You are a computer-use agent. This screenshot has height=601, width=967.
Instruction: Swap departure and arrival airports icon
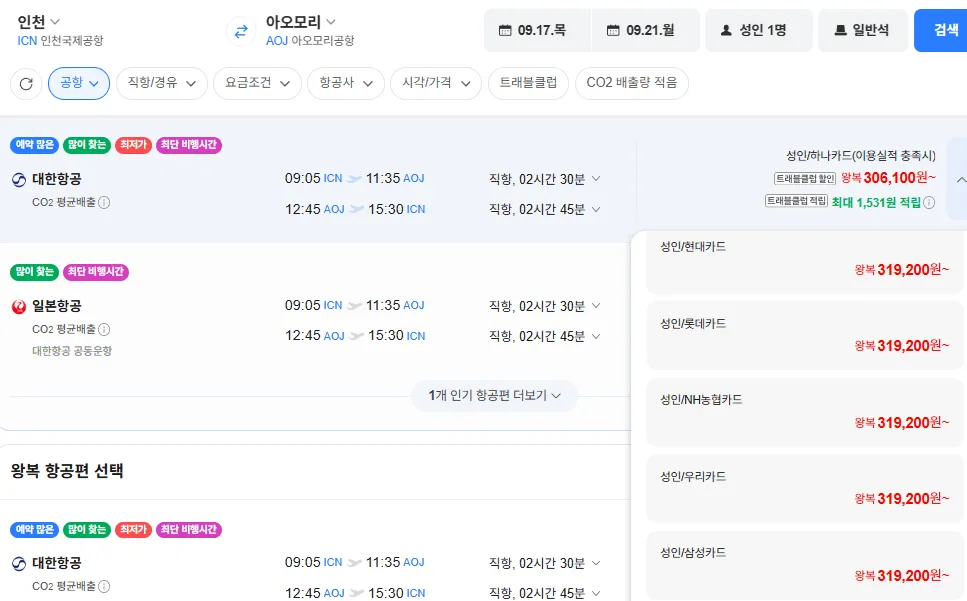(x=241, y=30)
